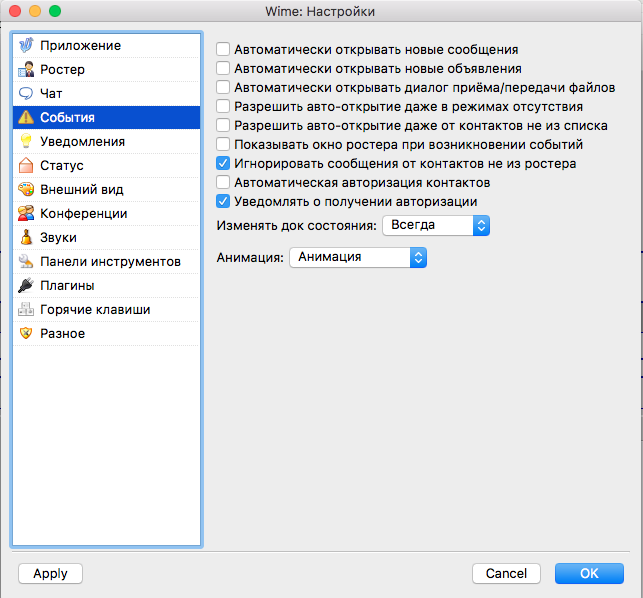Select the Ростер contact icon
Screen dimensions: 643x598
pos(26,70)
